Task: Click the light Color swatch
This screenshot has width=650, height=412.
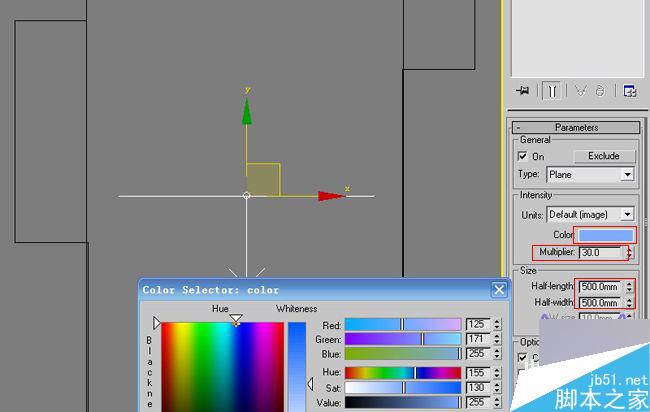Action: (606, 235)
